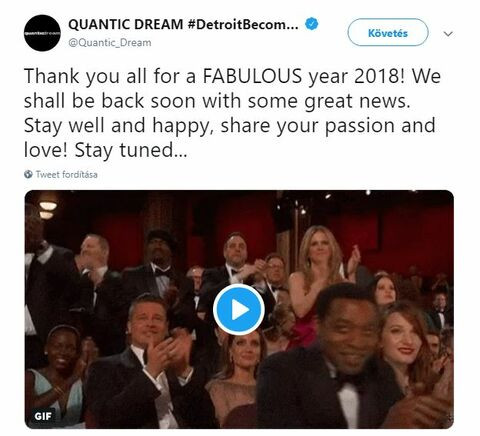Viewport: 480px width, 436px height.
Task: Open the Quantic Dream profile avatar
Action: point(42,33)
